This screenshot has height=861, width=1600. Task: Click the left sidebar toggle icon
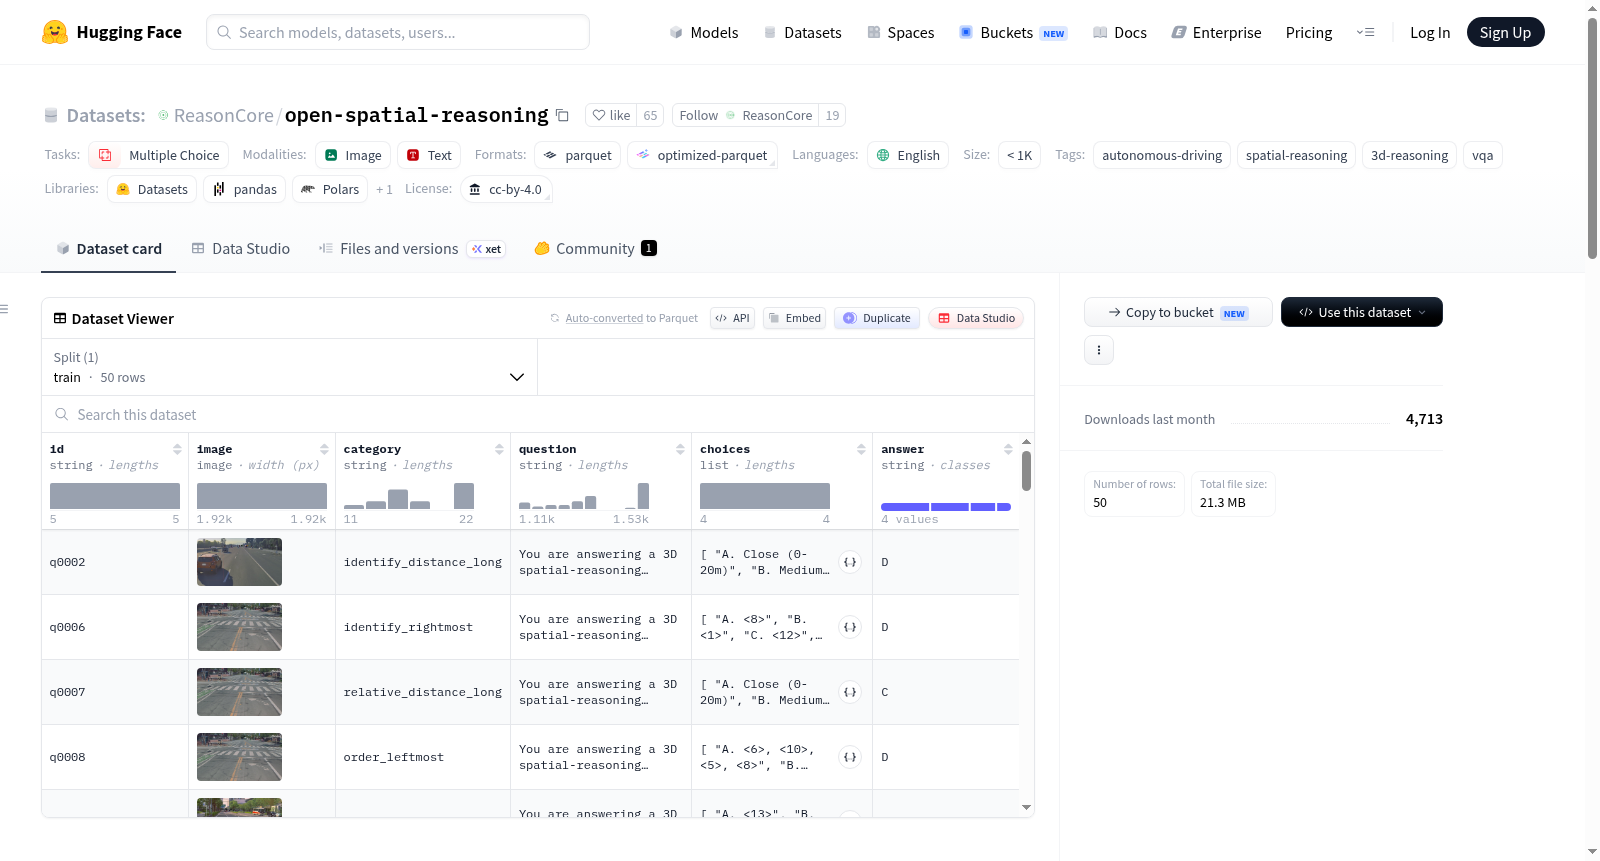(x=5, y=309)
